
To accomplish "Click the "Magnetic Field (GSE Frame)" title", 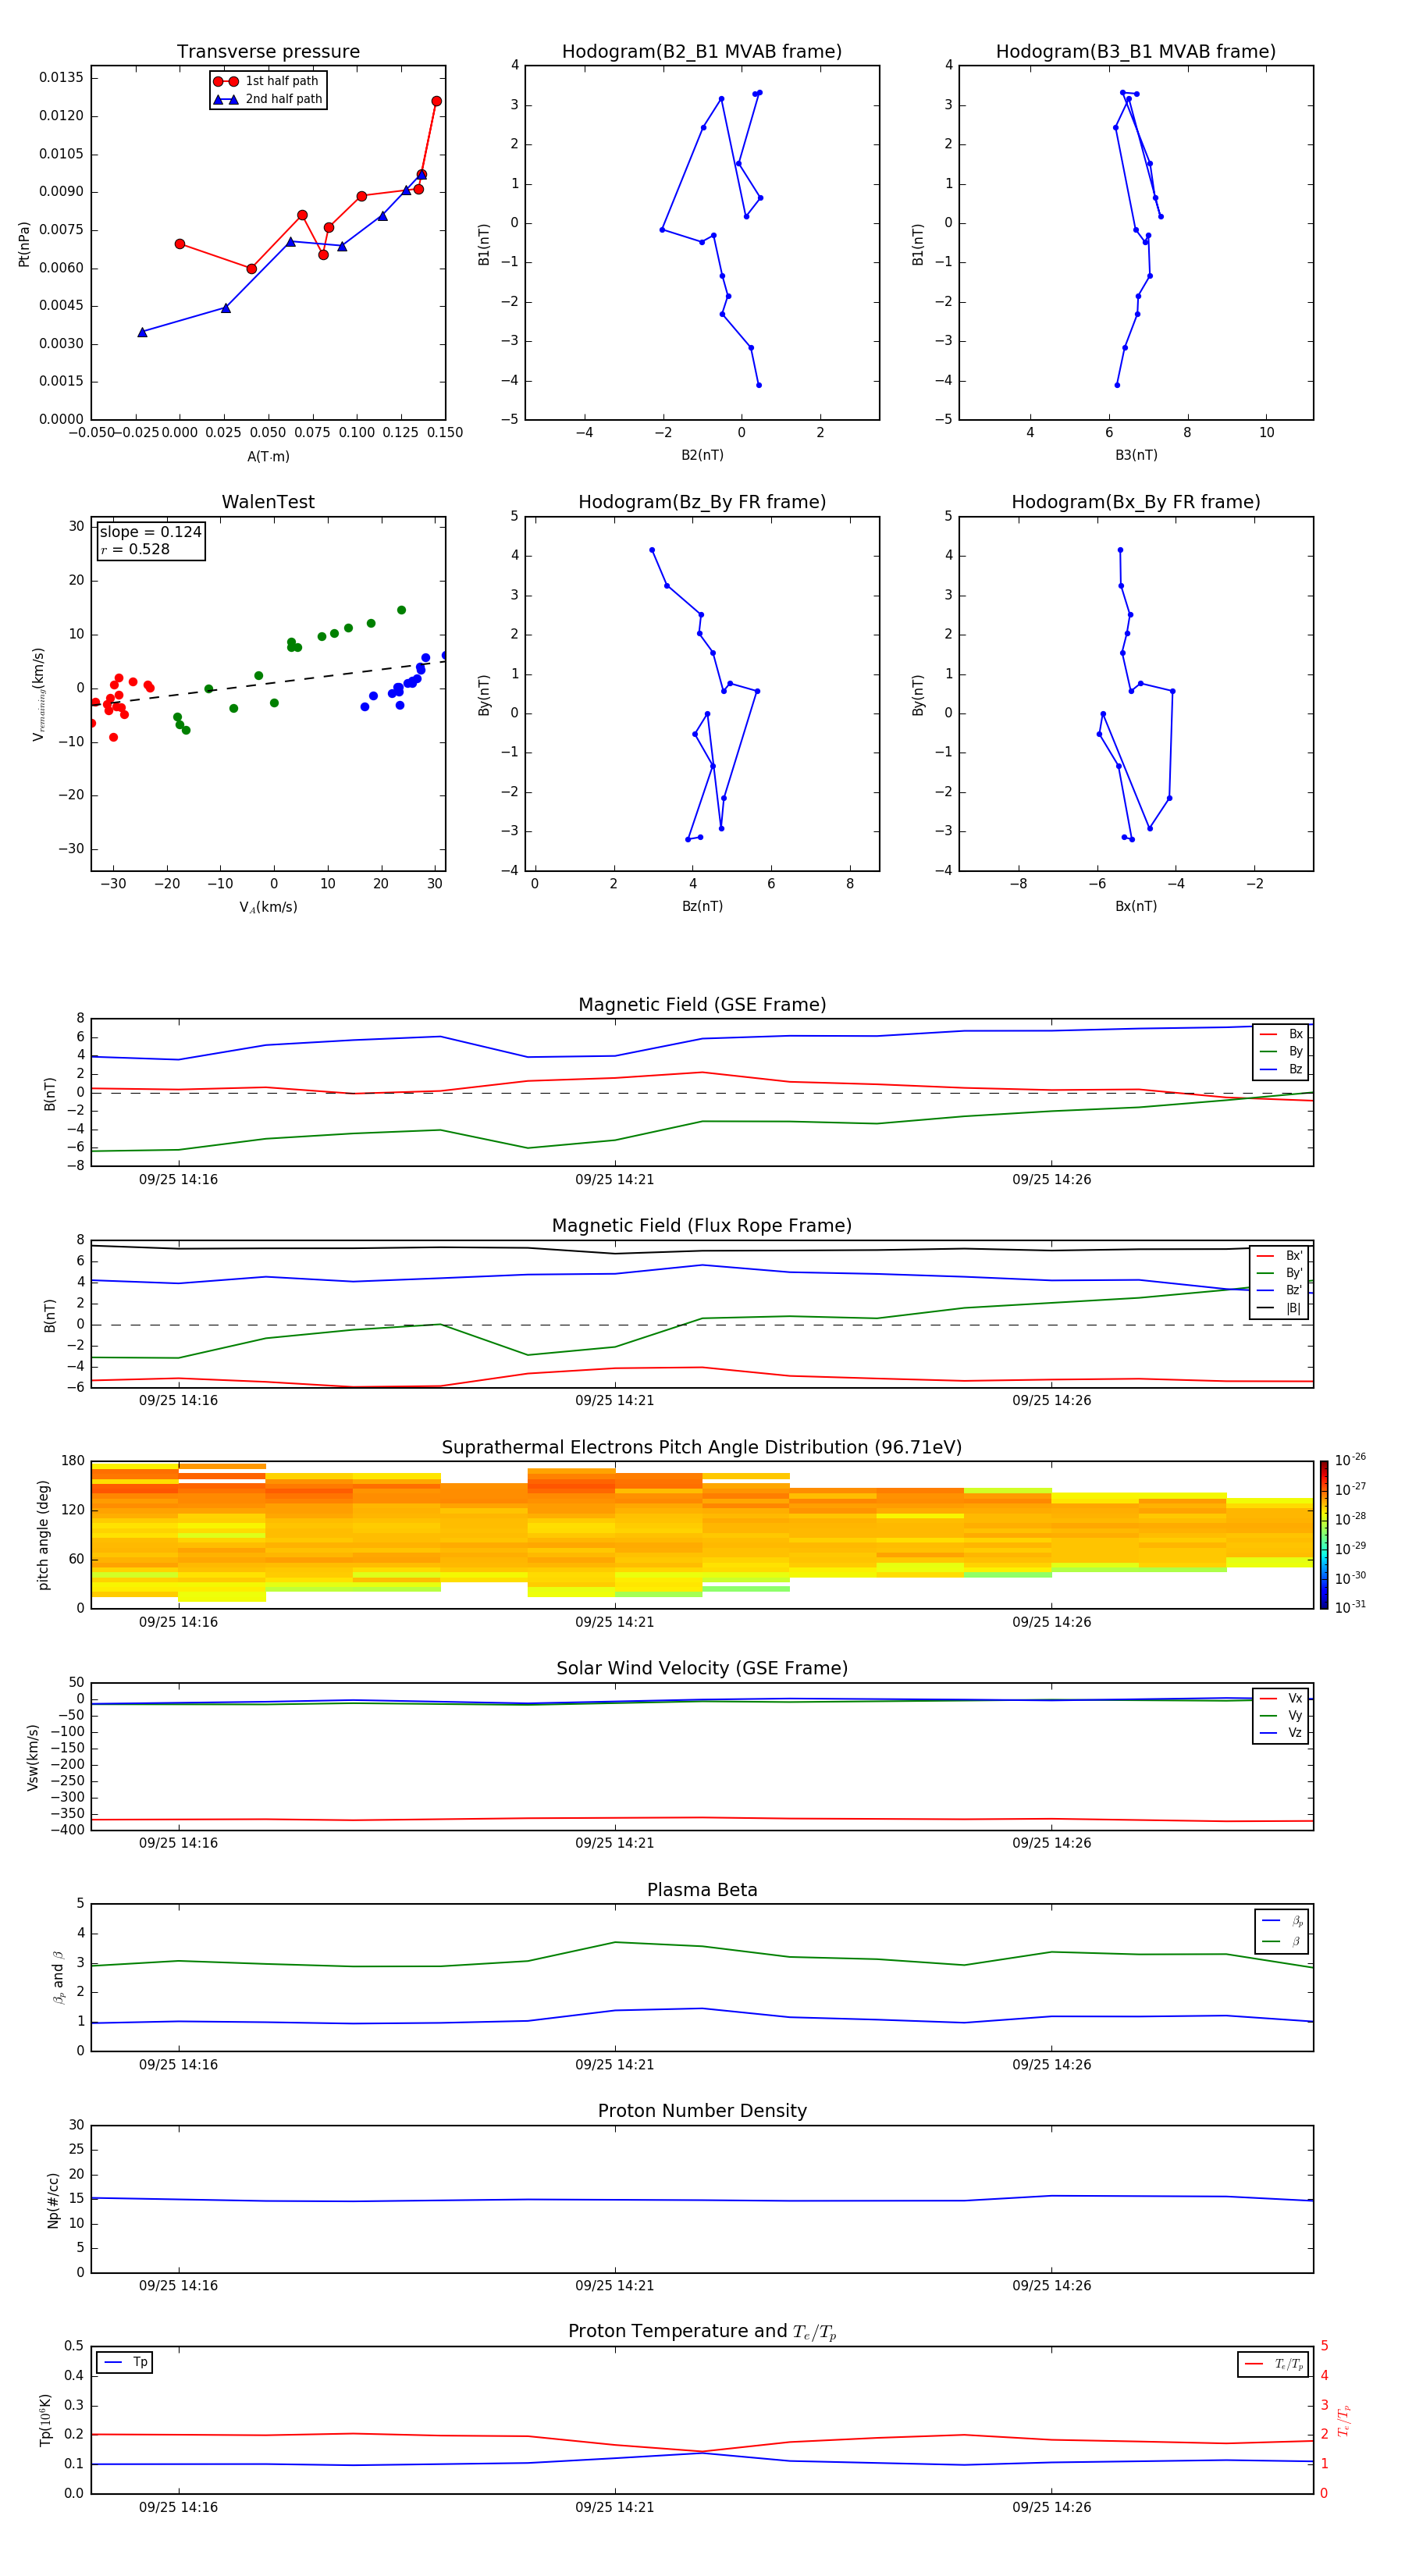I will click(x=702, y=1005).
